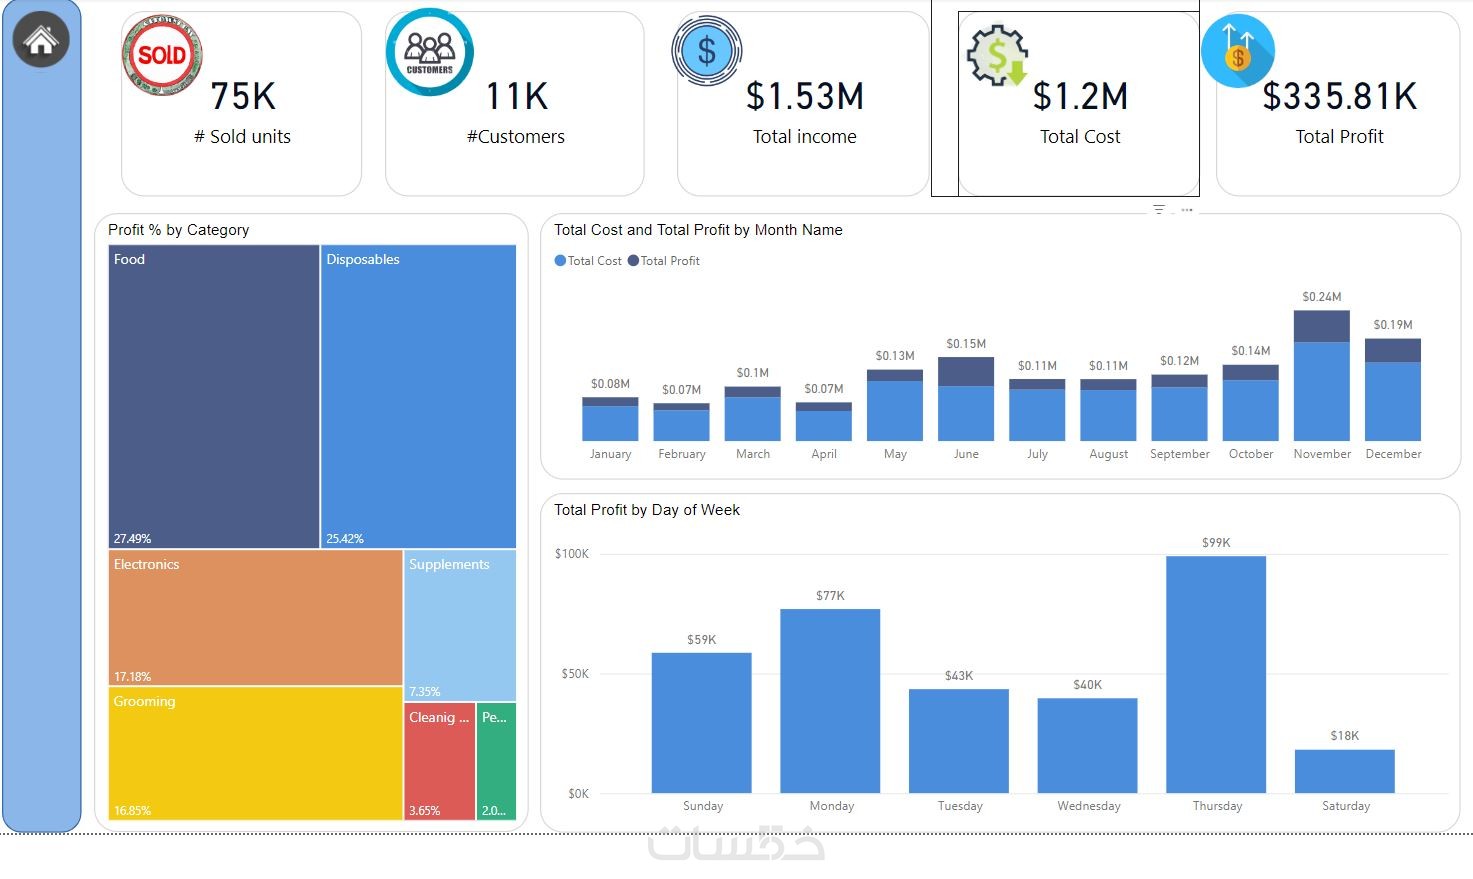
Task: Toggle the Total Profit legend item
Action: [664, 261]
